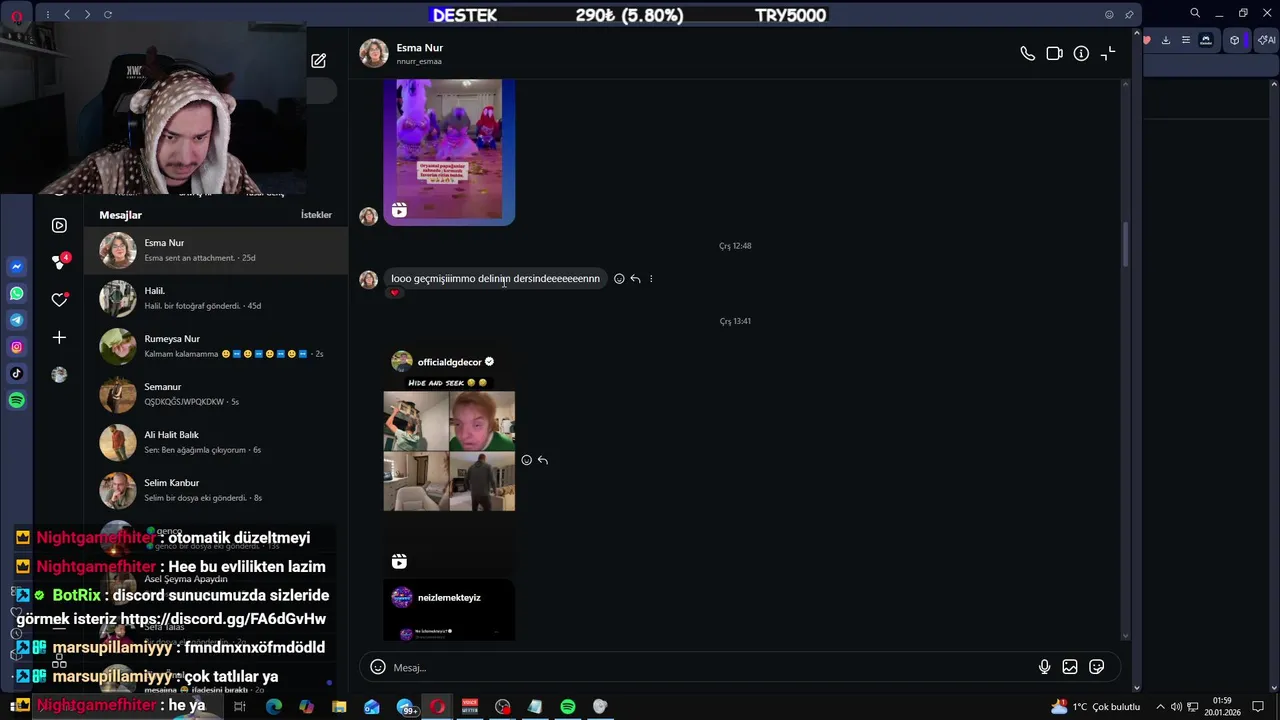Open the emoji picker beside Mesaj field
1280x720 pixels.
(378, 667)
